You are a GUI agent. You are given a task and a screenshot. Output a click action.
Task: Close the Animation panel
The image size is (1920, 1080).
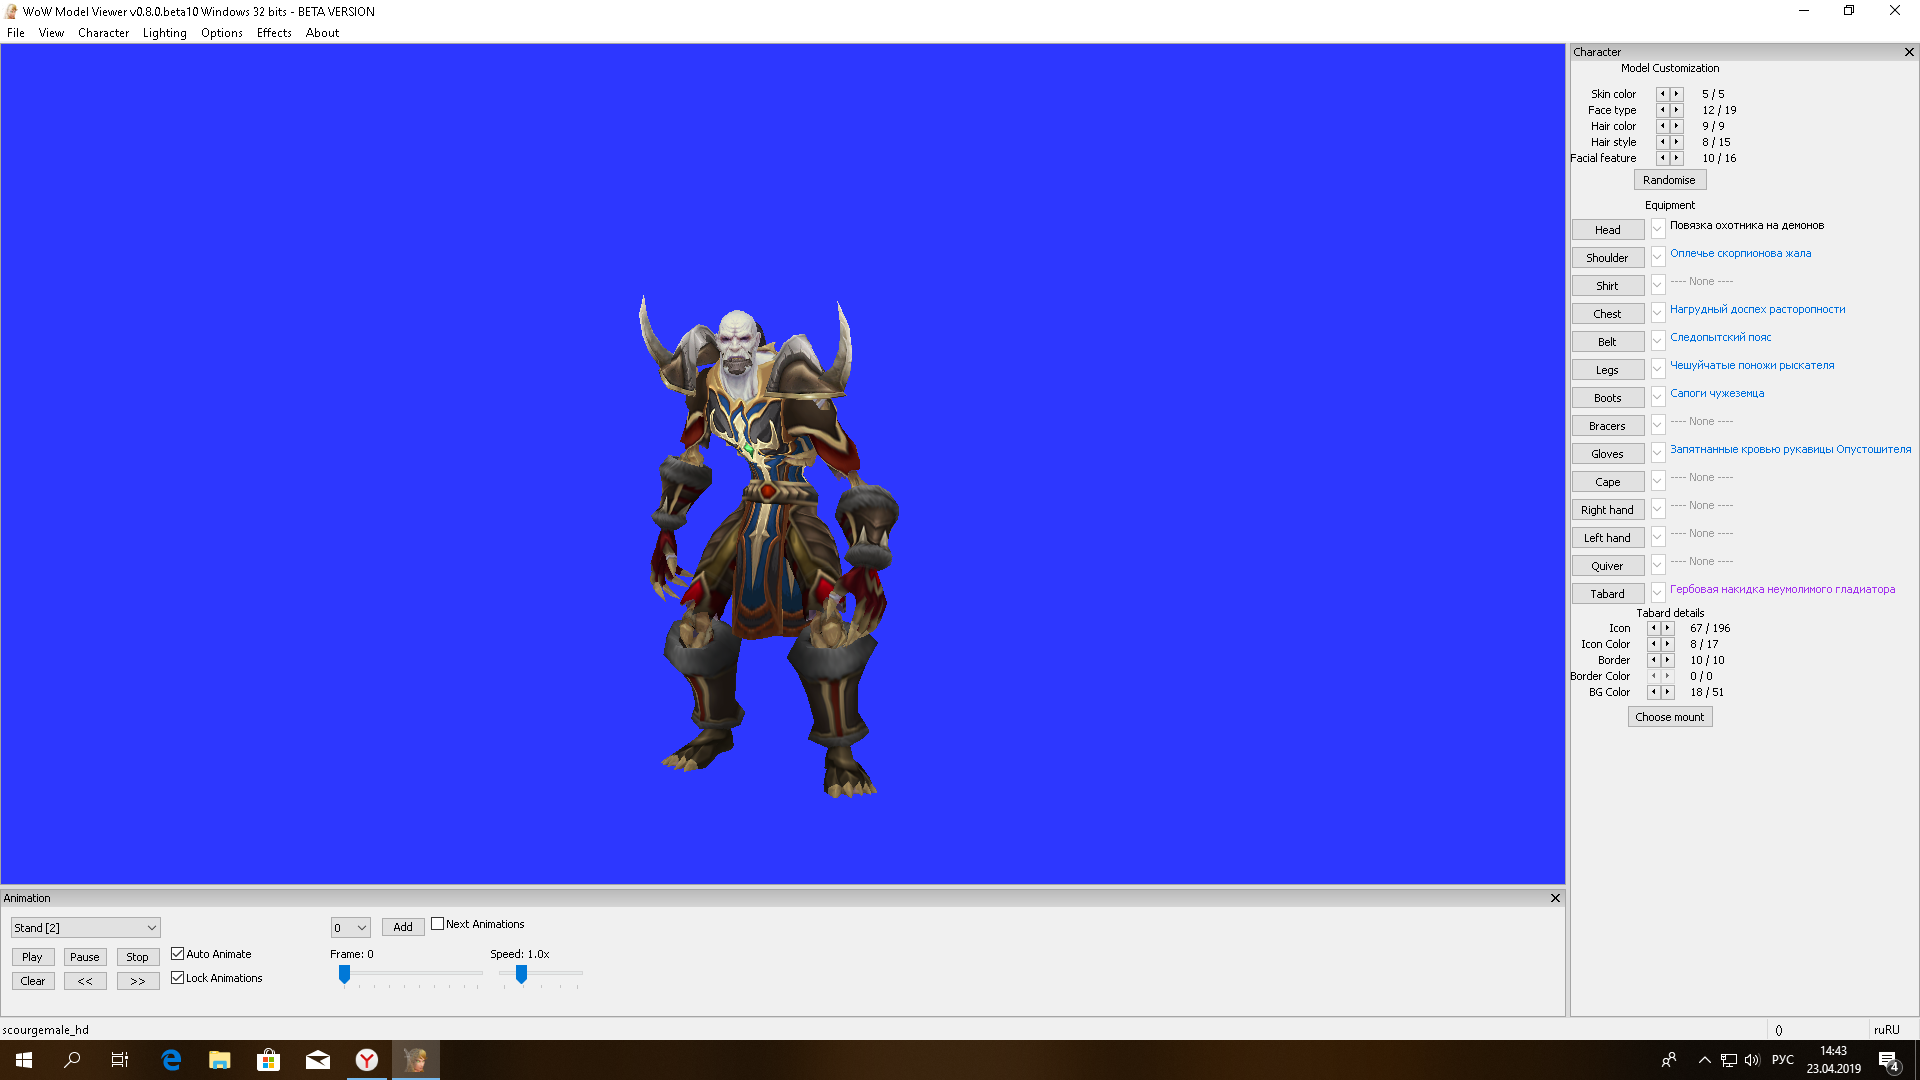[x=1555, y=898]
